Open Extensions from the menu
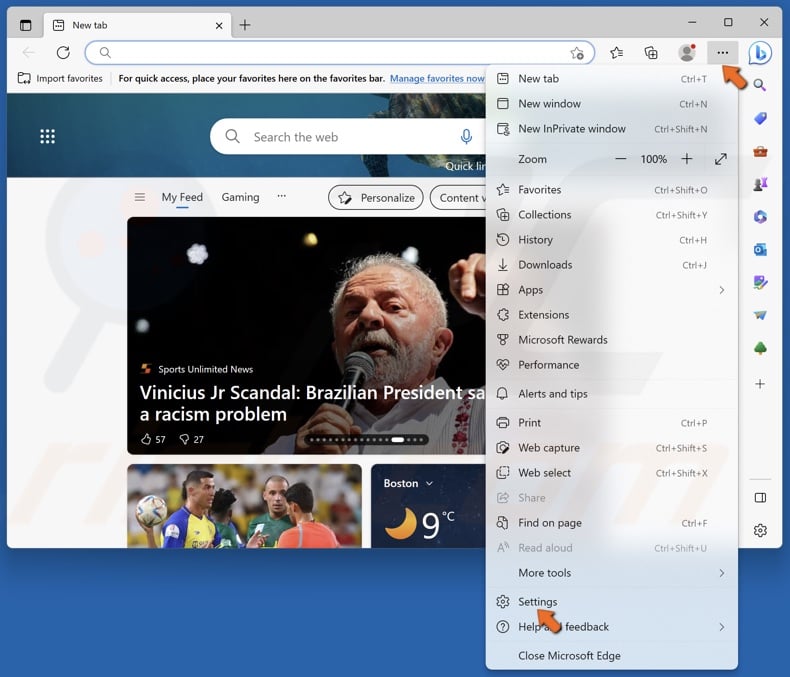790x677 pixels. click(x=612, y=315)
